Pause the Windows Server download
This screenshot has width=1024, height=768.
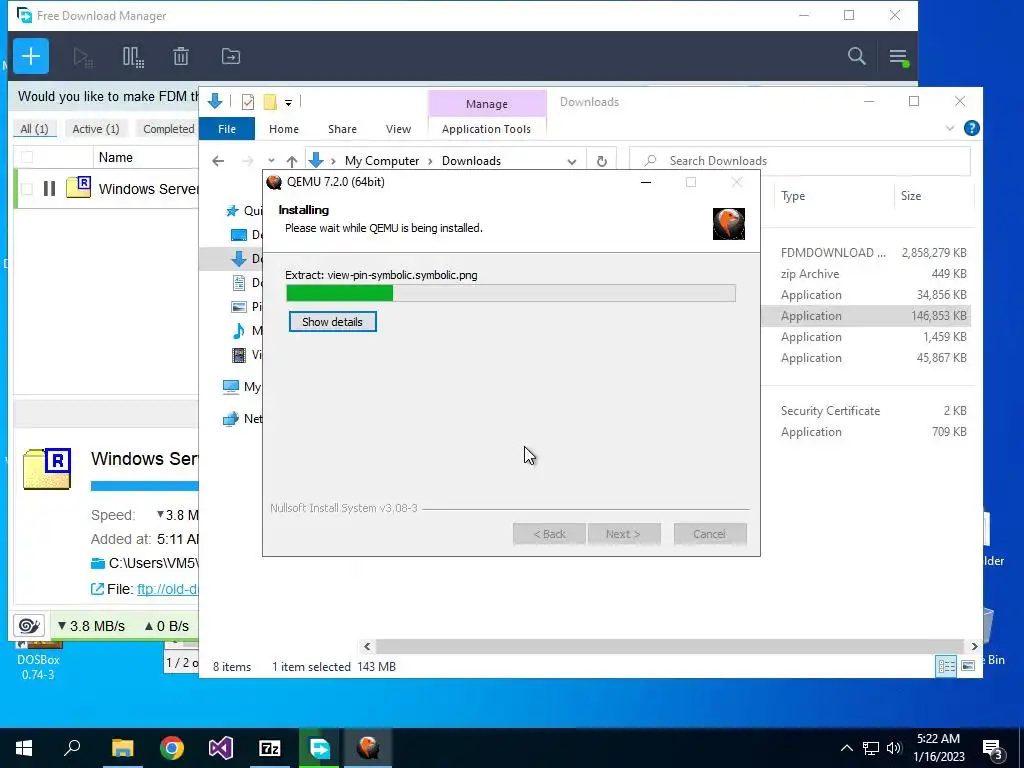coord(49,189)
